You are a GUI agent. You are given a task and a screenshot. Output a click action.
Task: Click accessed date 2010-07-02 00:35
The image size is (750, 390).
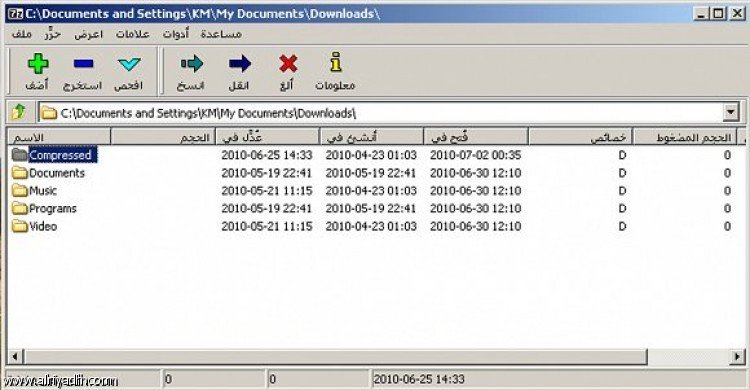[x=475, y=155]
